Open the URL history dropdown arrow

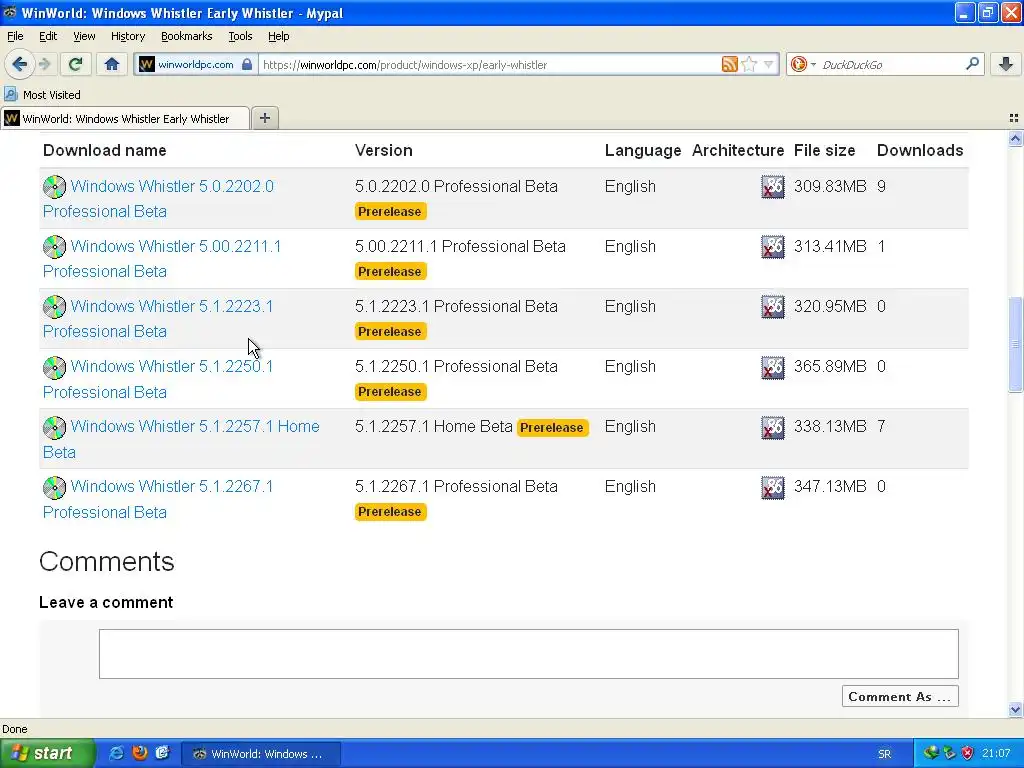pos(769,64)
